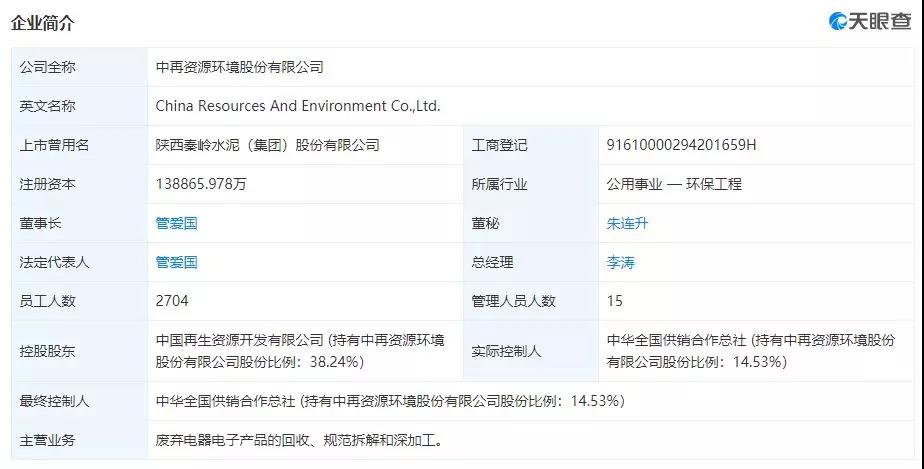Click the 管理人员人数 value 15

click(615, 301)
